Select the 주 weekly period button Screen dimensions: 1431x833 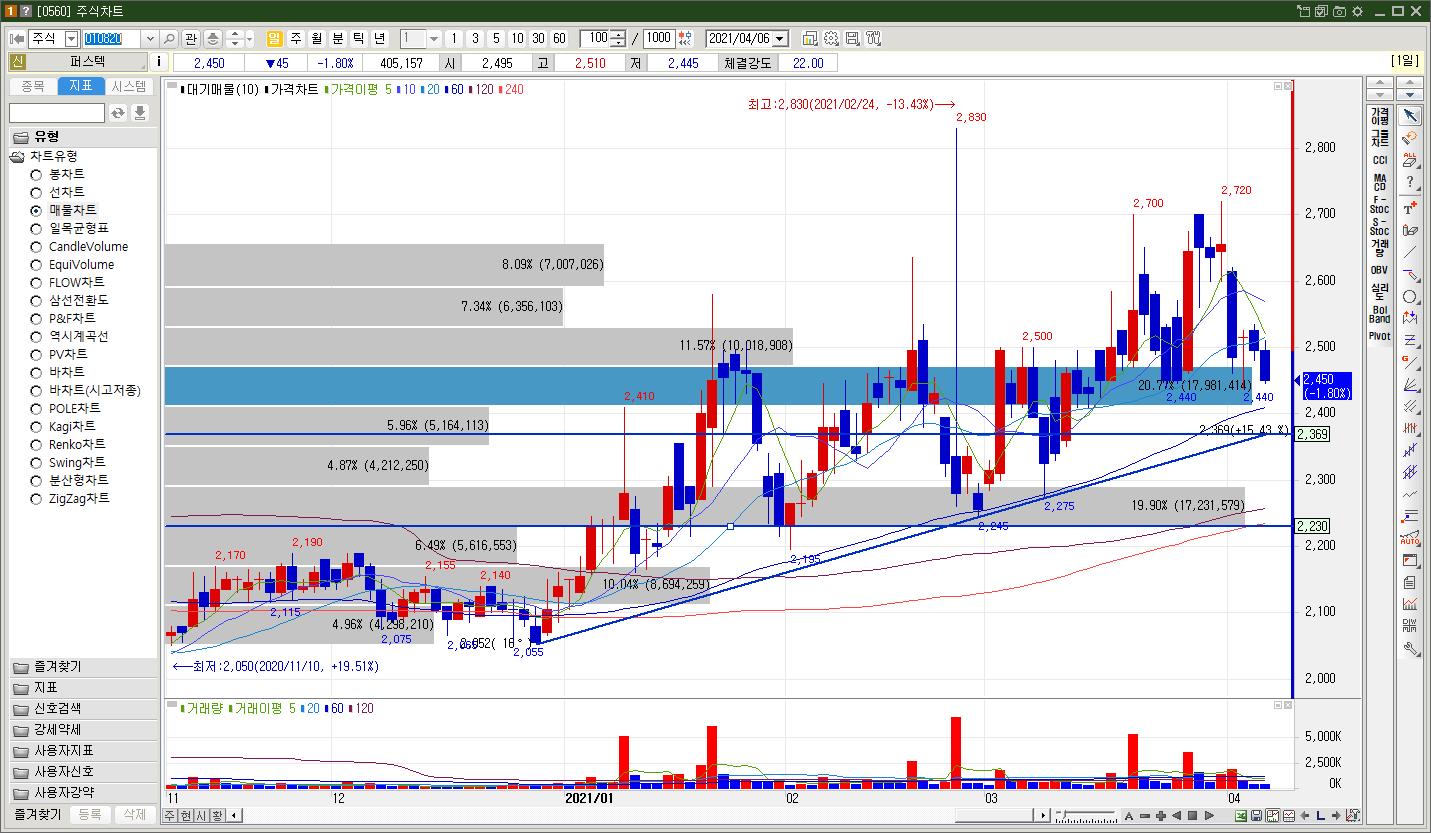(x=296, y=39)
